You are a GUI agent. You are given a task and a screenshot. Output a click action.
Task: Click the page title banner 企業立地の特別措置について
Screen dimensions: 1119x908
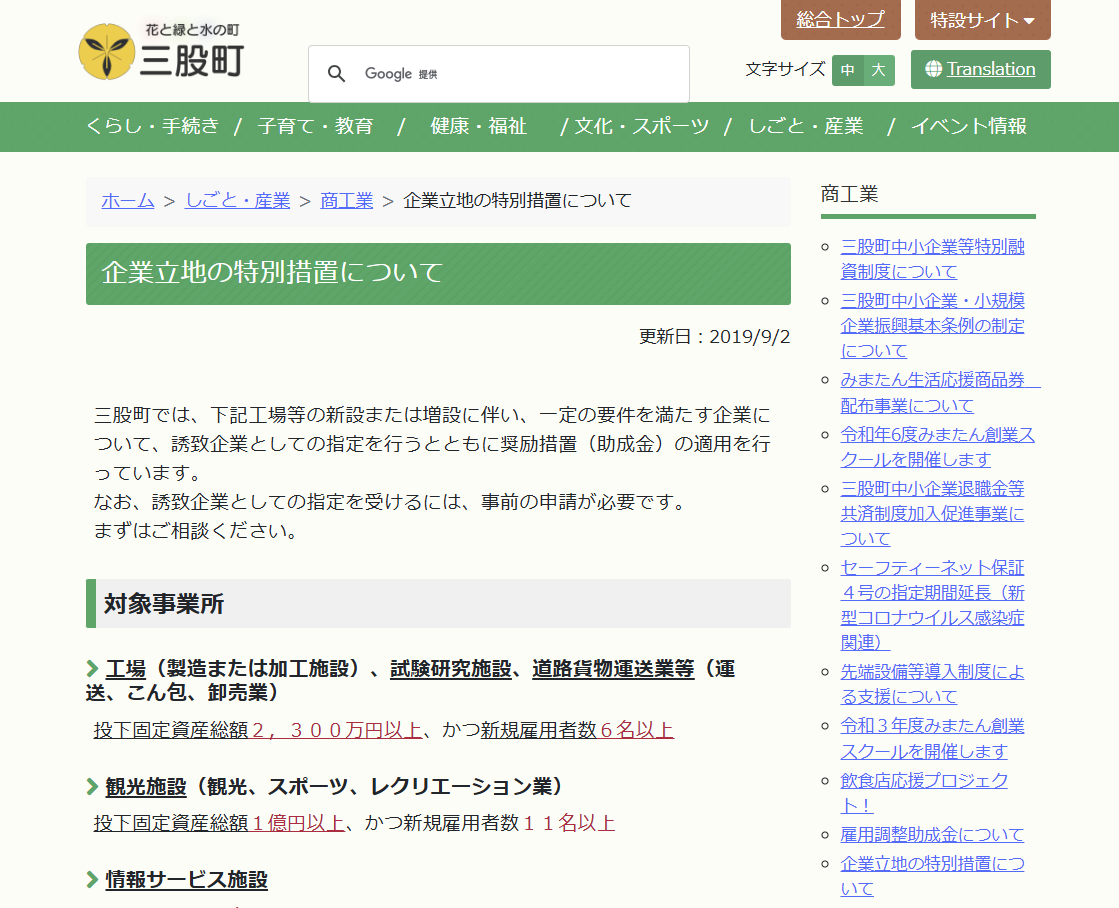(438, 274)
